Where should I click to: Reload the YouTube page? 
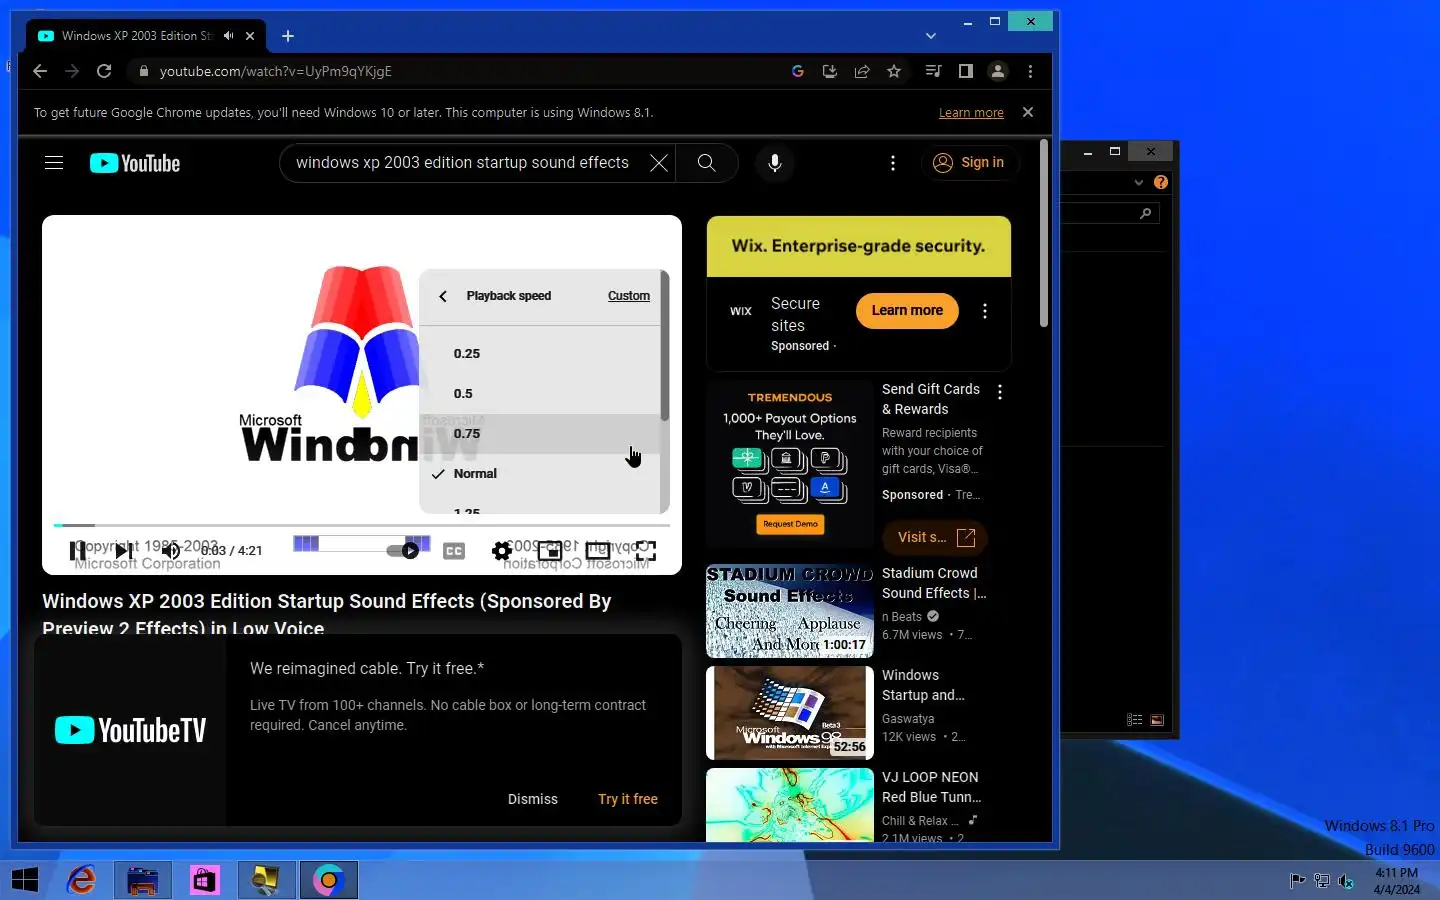pyautogui.click(x=104, y=71)
